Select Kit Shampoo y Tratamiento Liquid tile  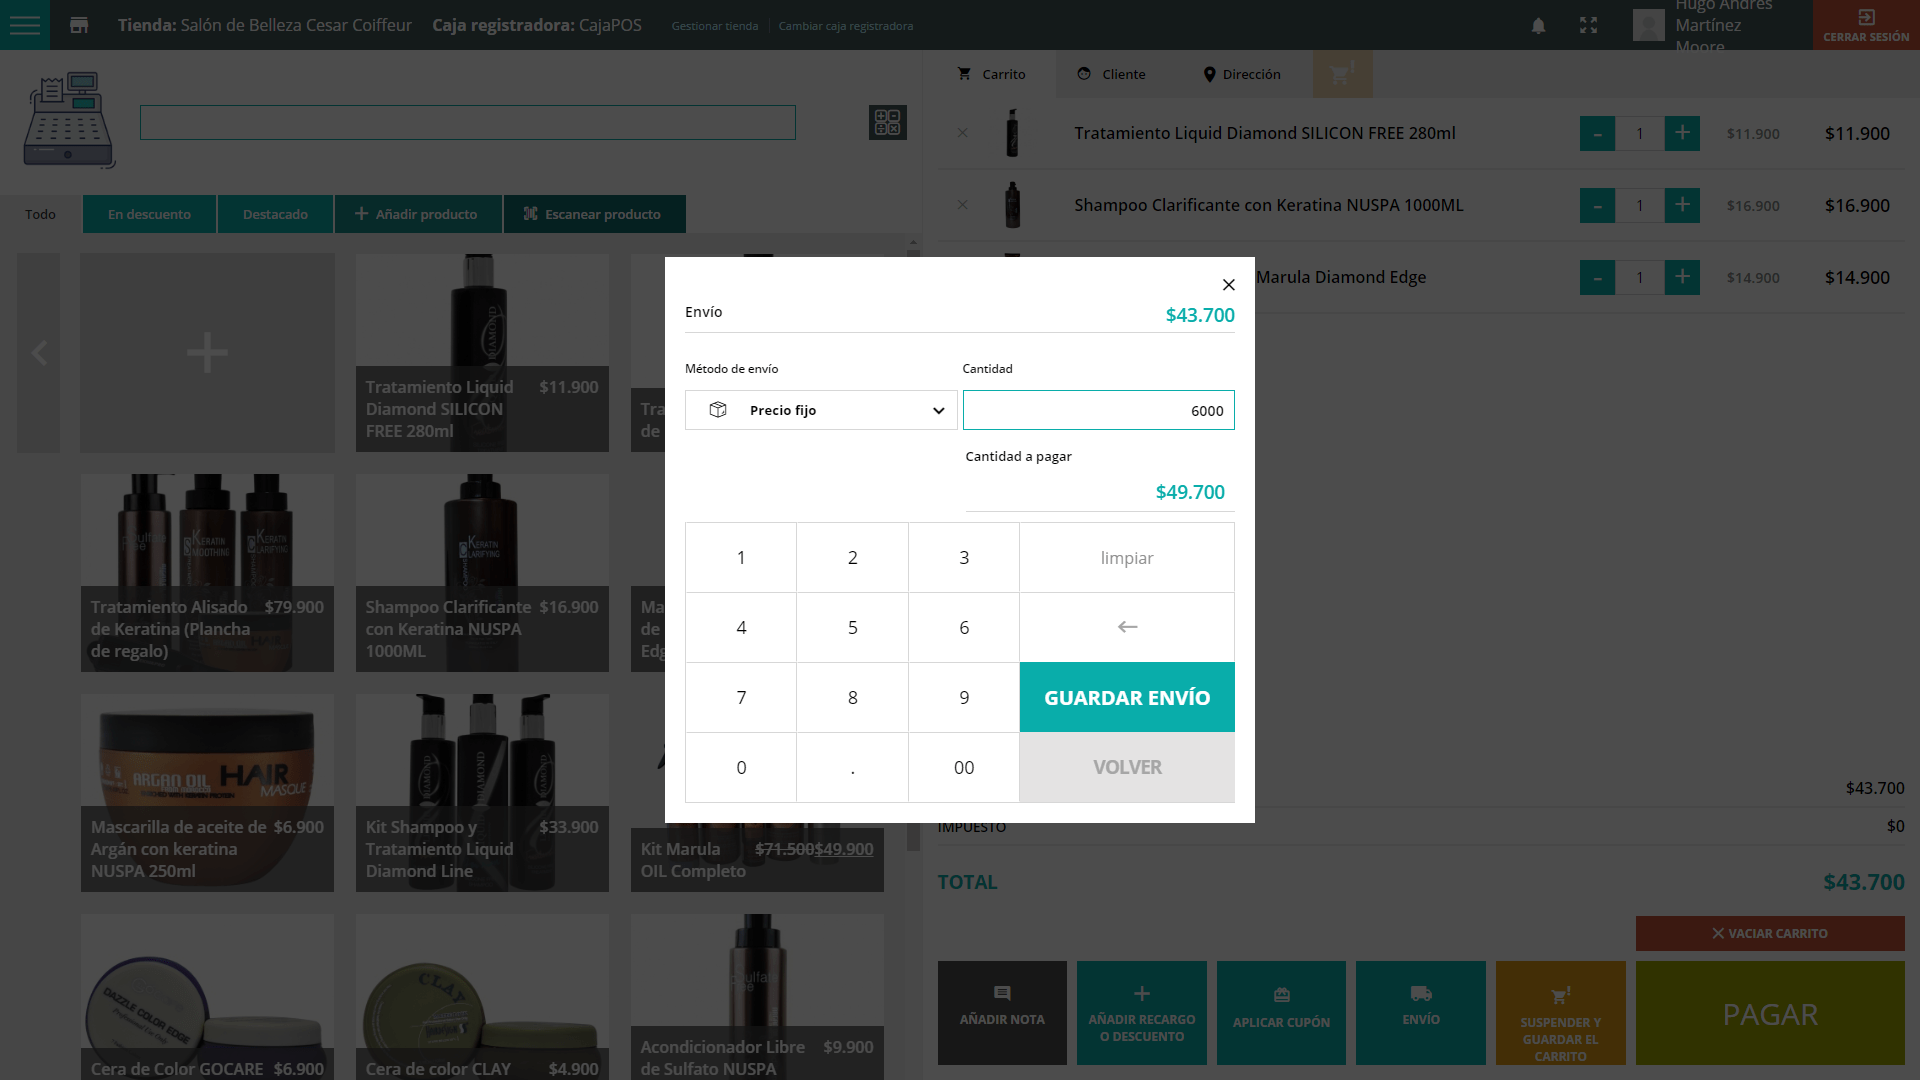coord(482,793)
